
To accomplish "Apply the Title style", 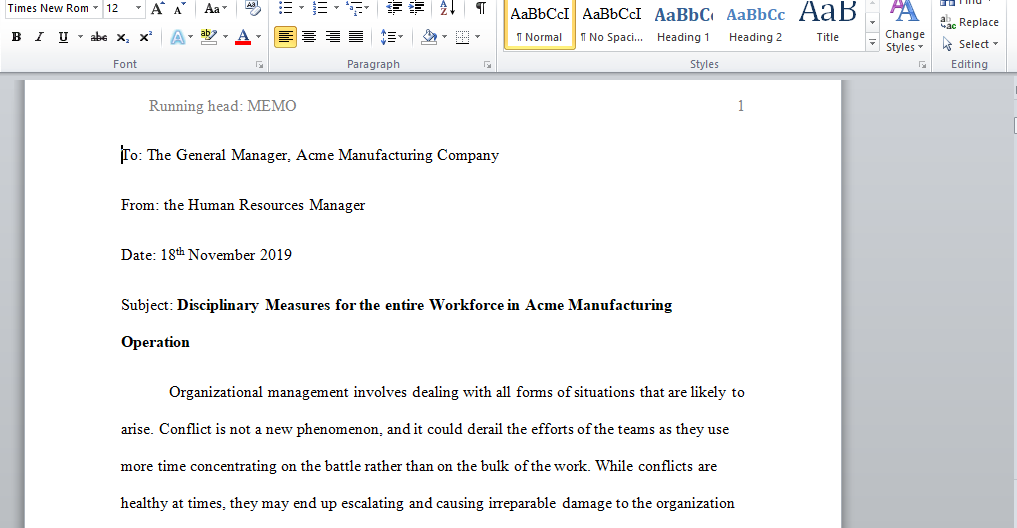I will pos(828,24).
